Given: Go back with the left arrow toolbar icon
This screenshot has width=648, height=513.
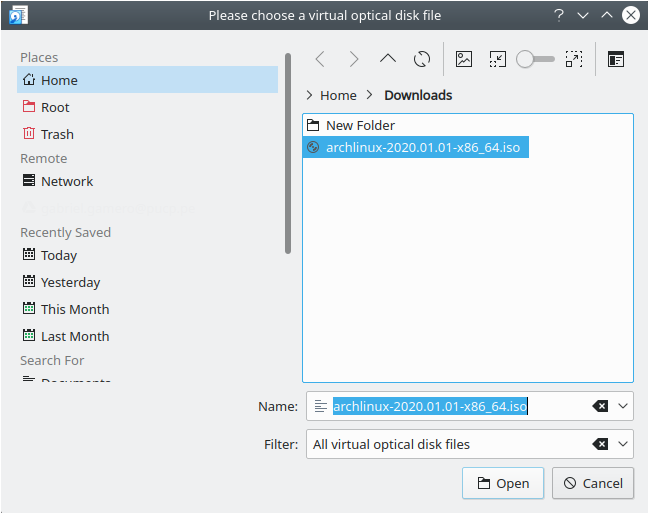Looking at the screenshot, I should pos(320,59).
